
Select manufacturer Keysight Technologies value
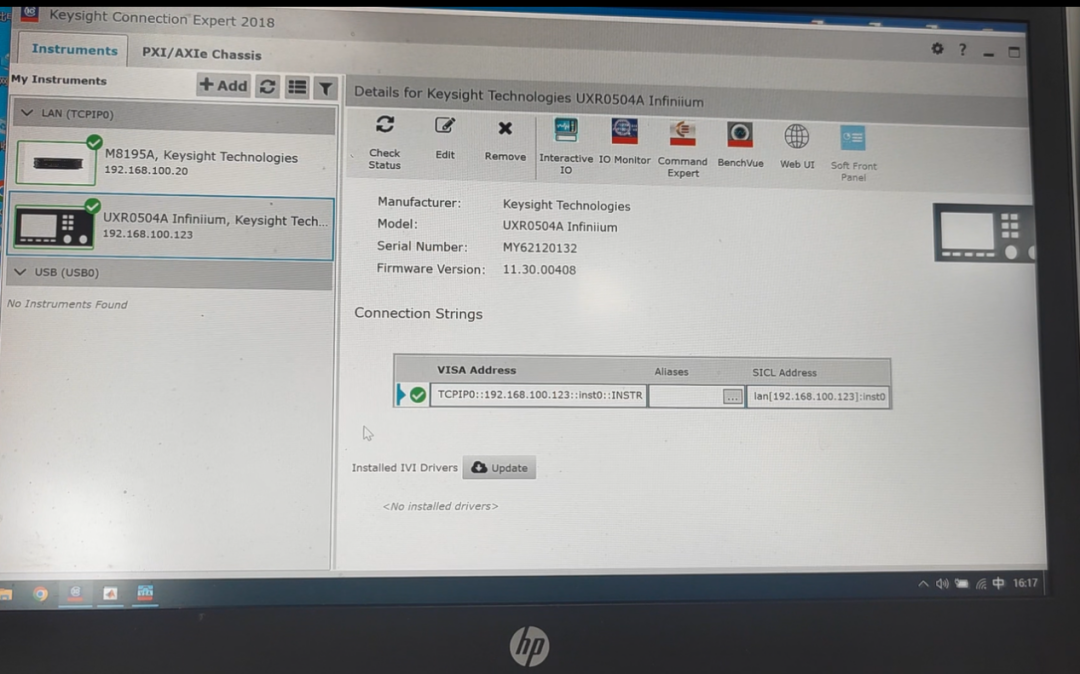[566, 205]
